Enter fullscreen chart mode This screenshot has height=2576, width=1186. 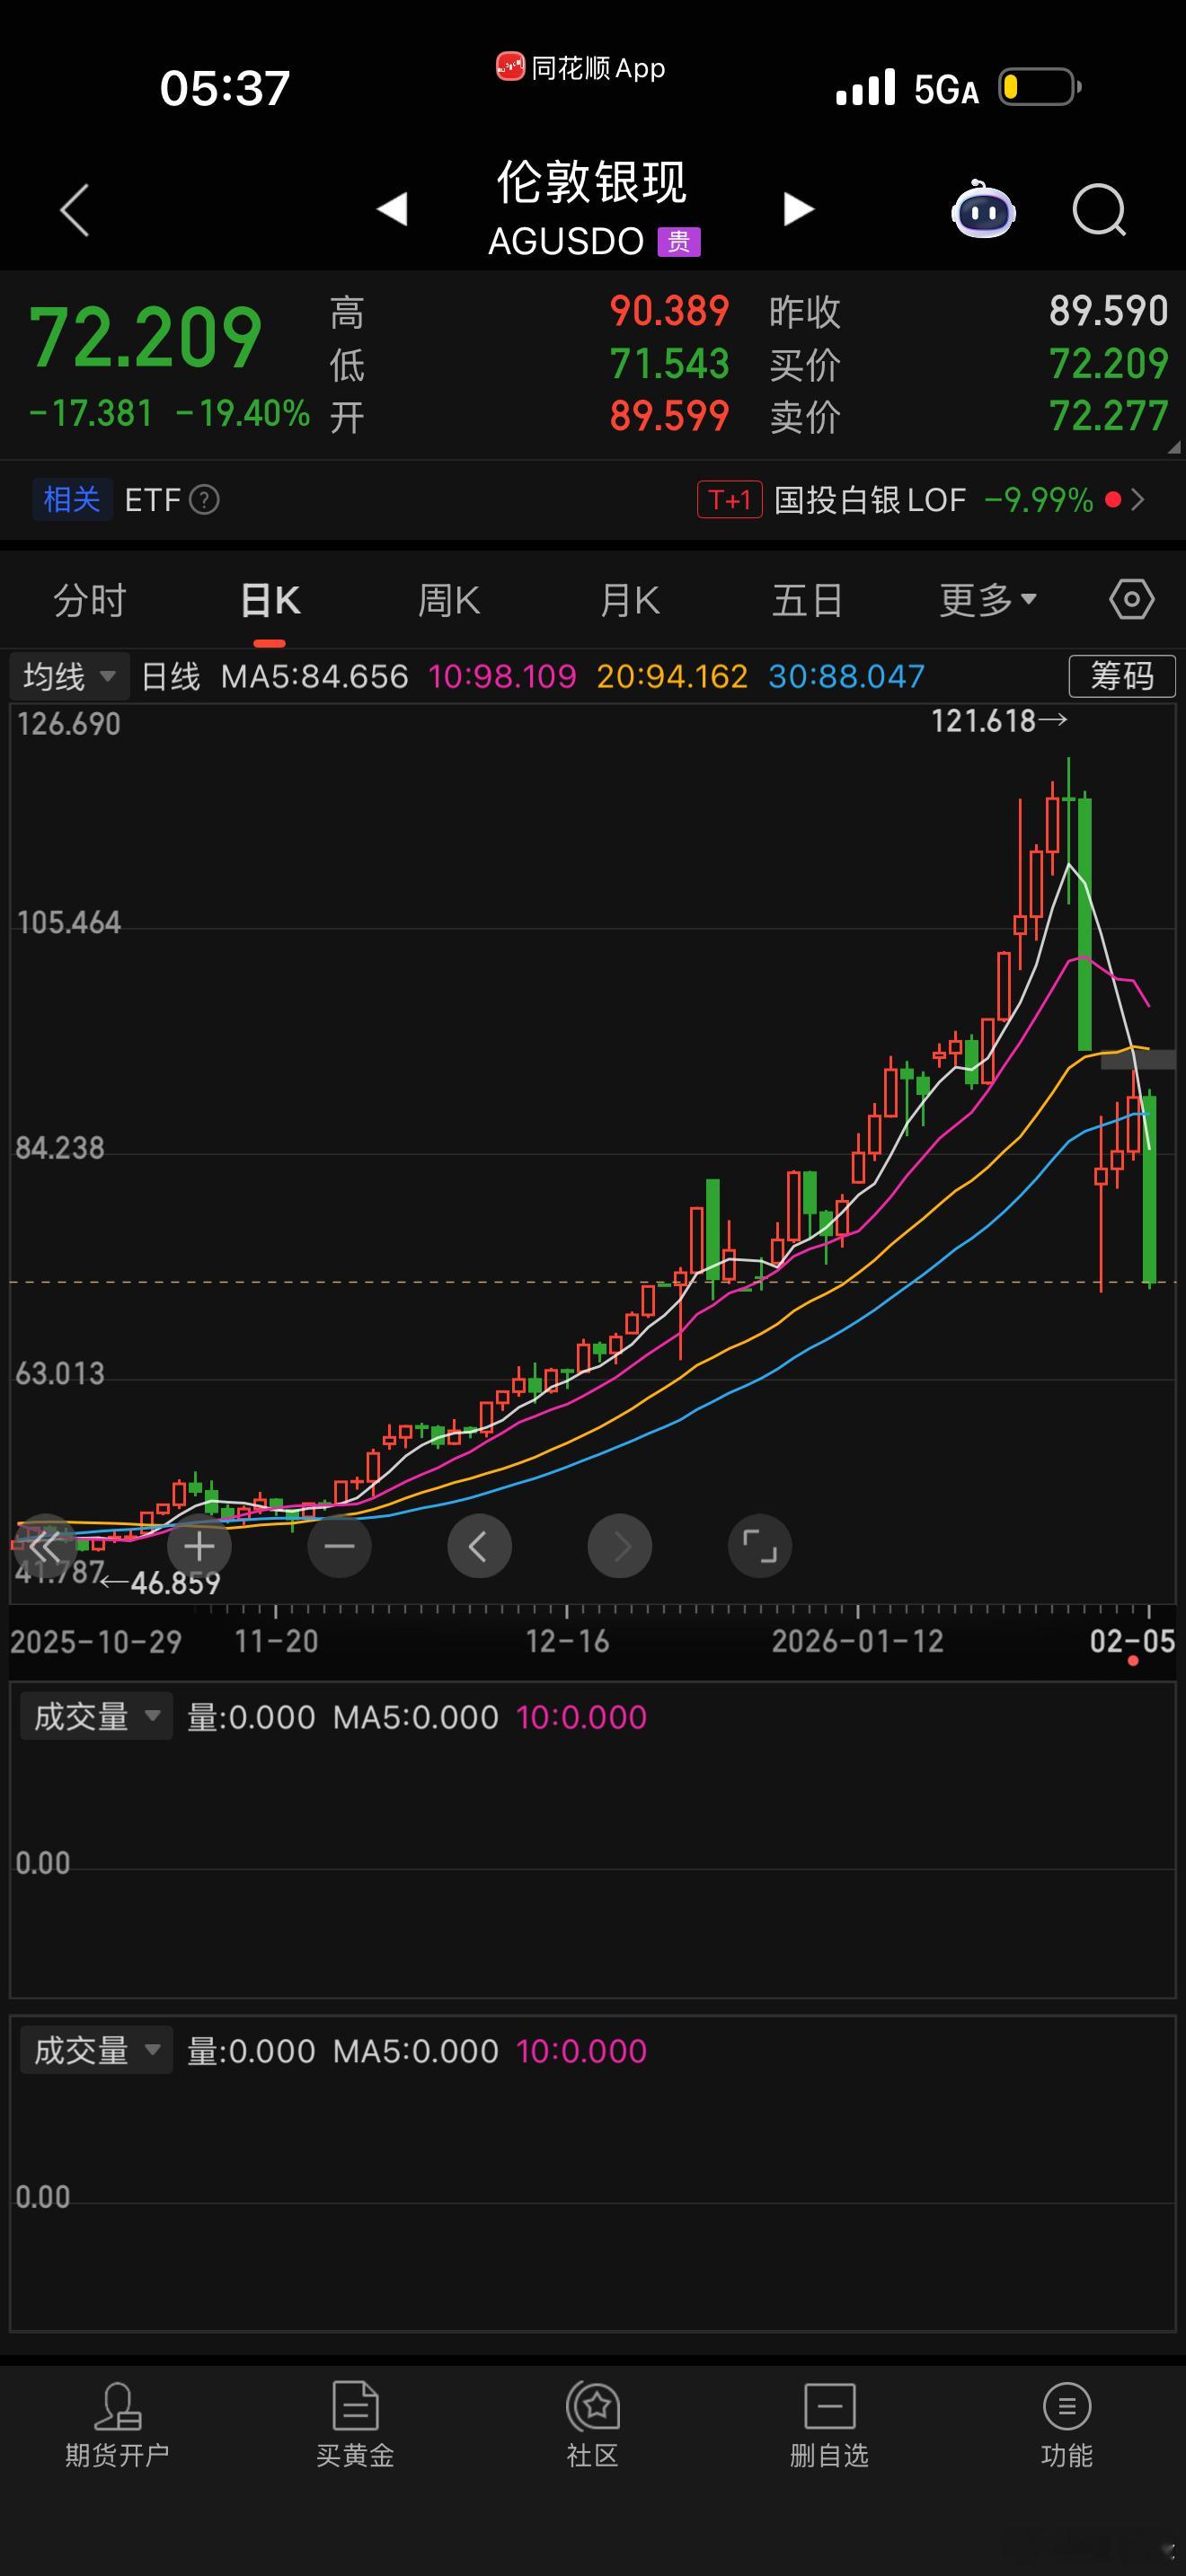point(760,1546)
